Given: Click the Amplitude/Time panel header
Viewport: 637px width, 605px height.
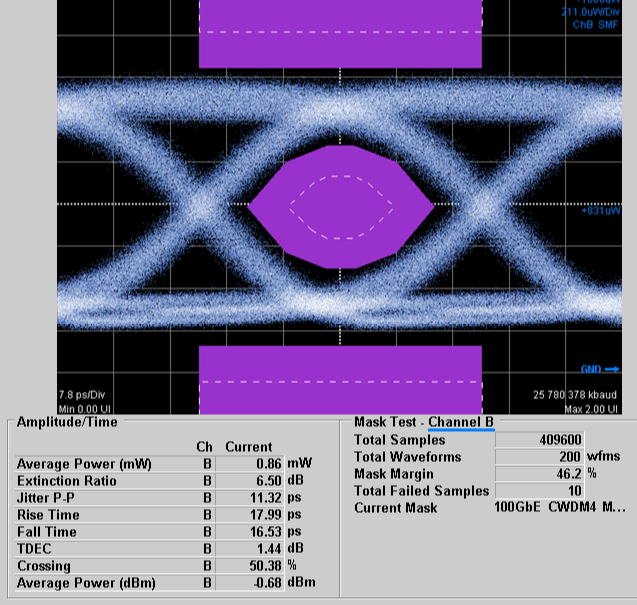Looking at the screenshot, I should pyautogui.click(x=67, y=422).
